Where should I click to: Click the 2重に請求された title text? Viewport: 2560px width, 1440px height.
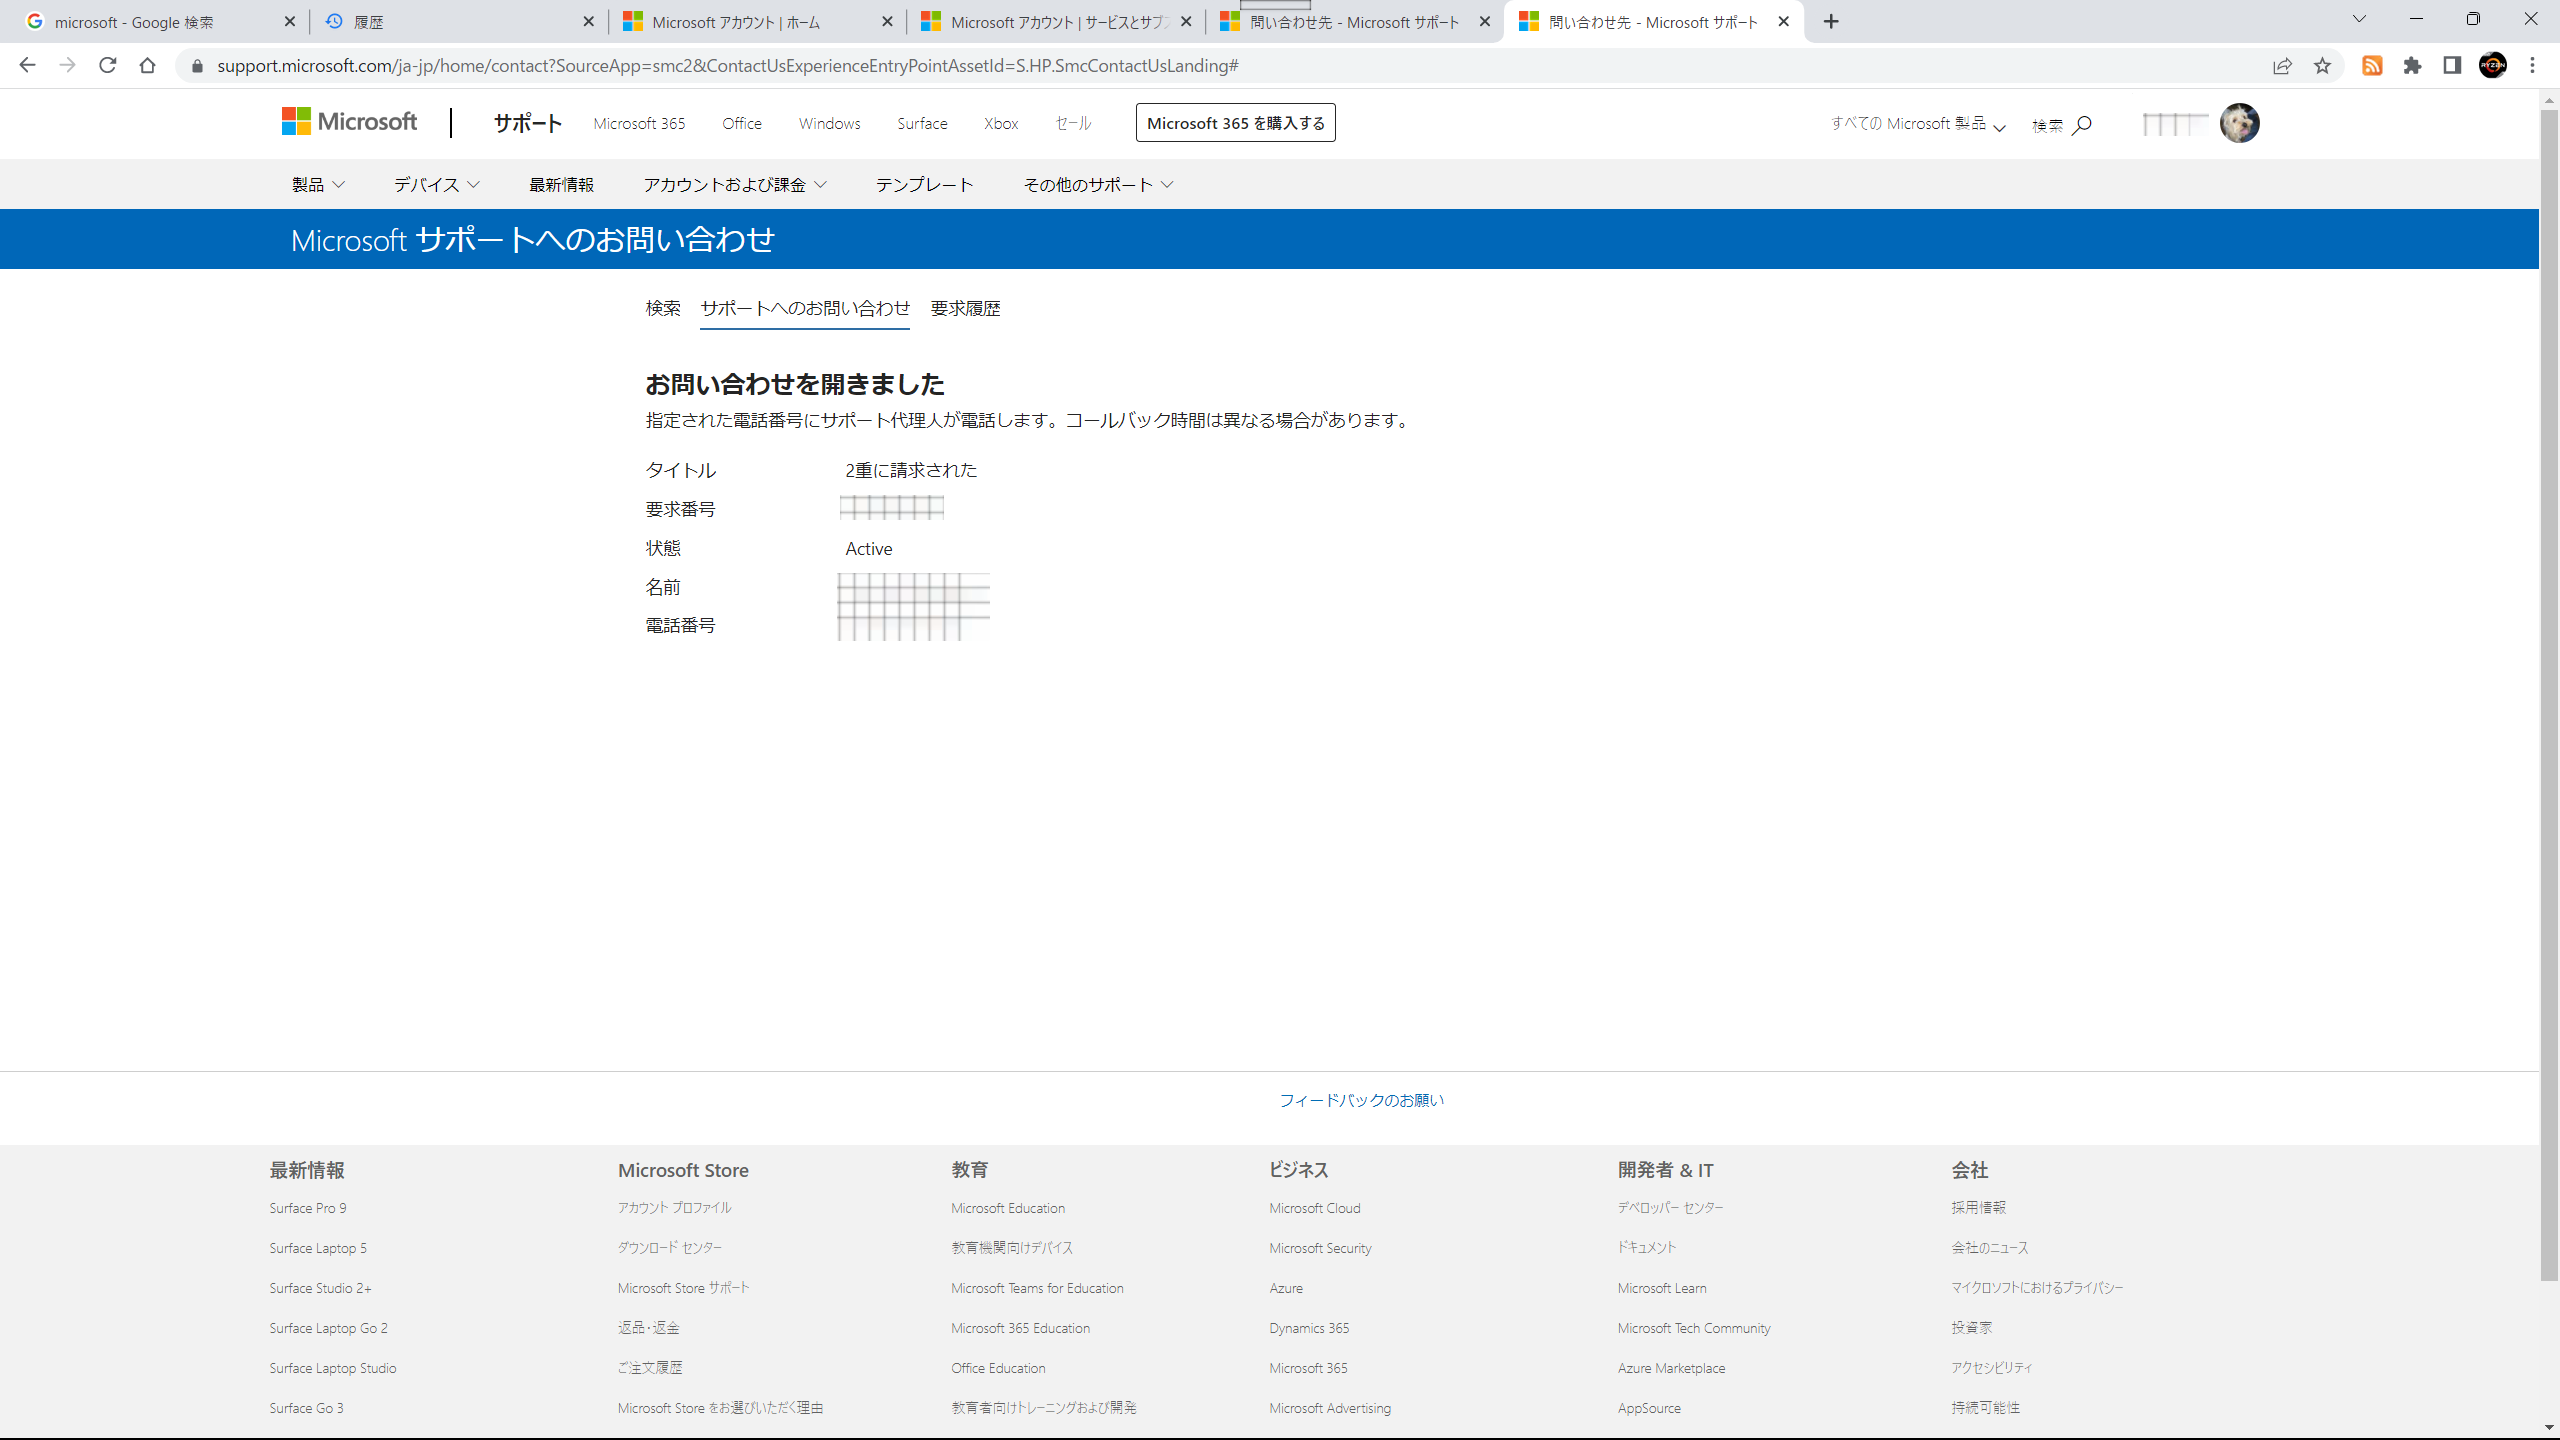point(911,470)
